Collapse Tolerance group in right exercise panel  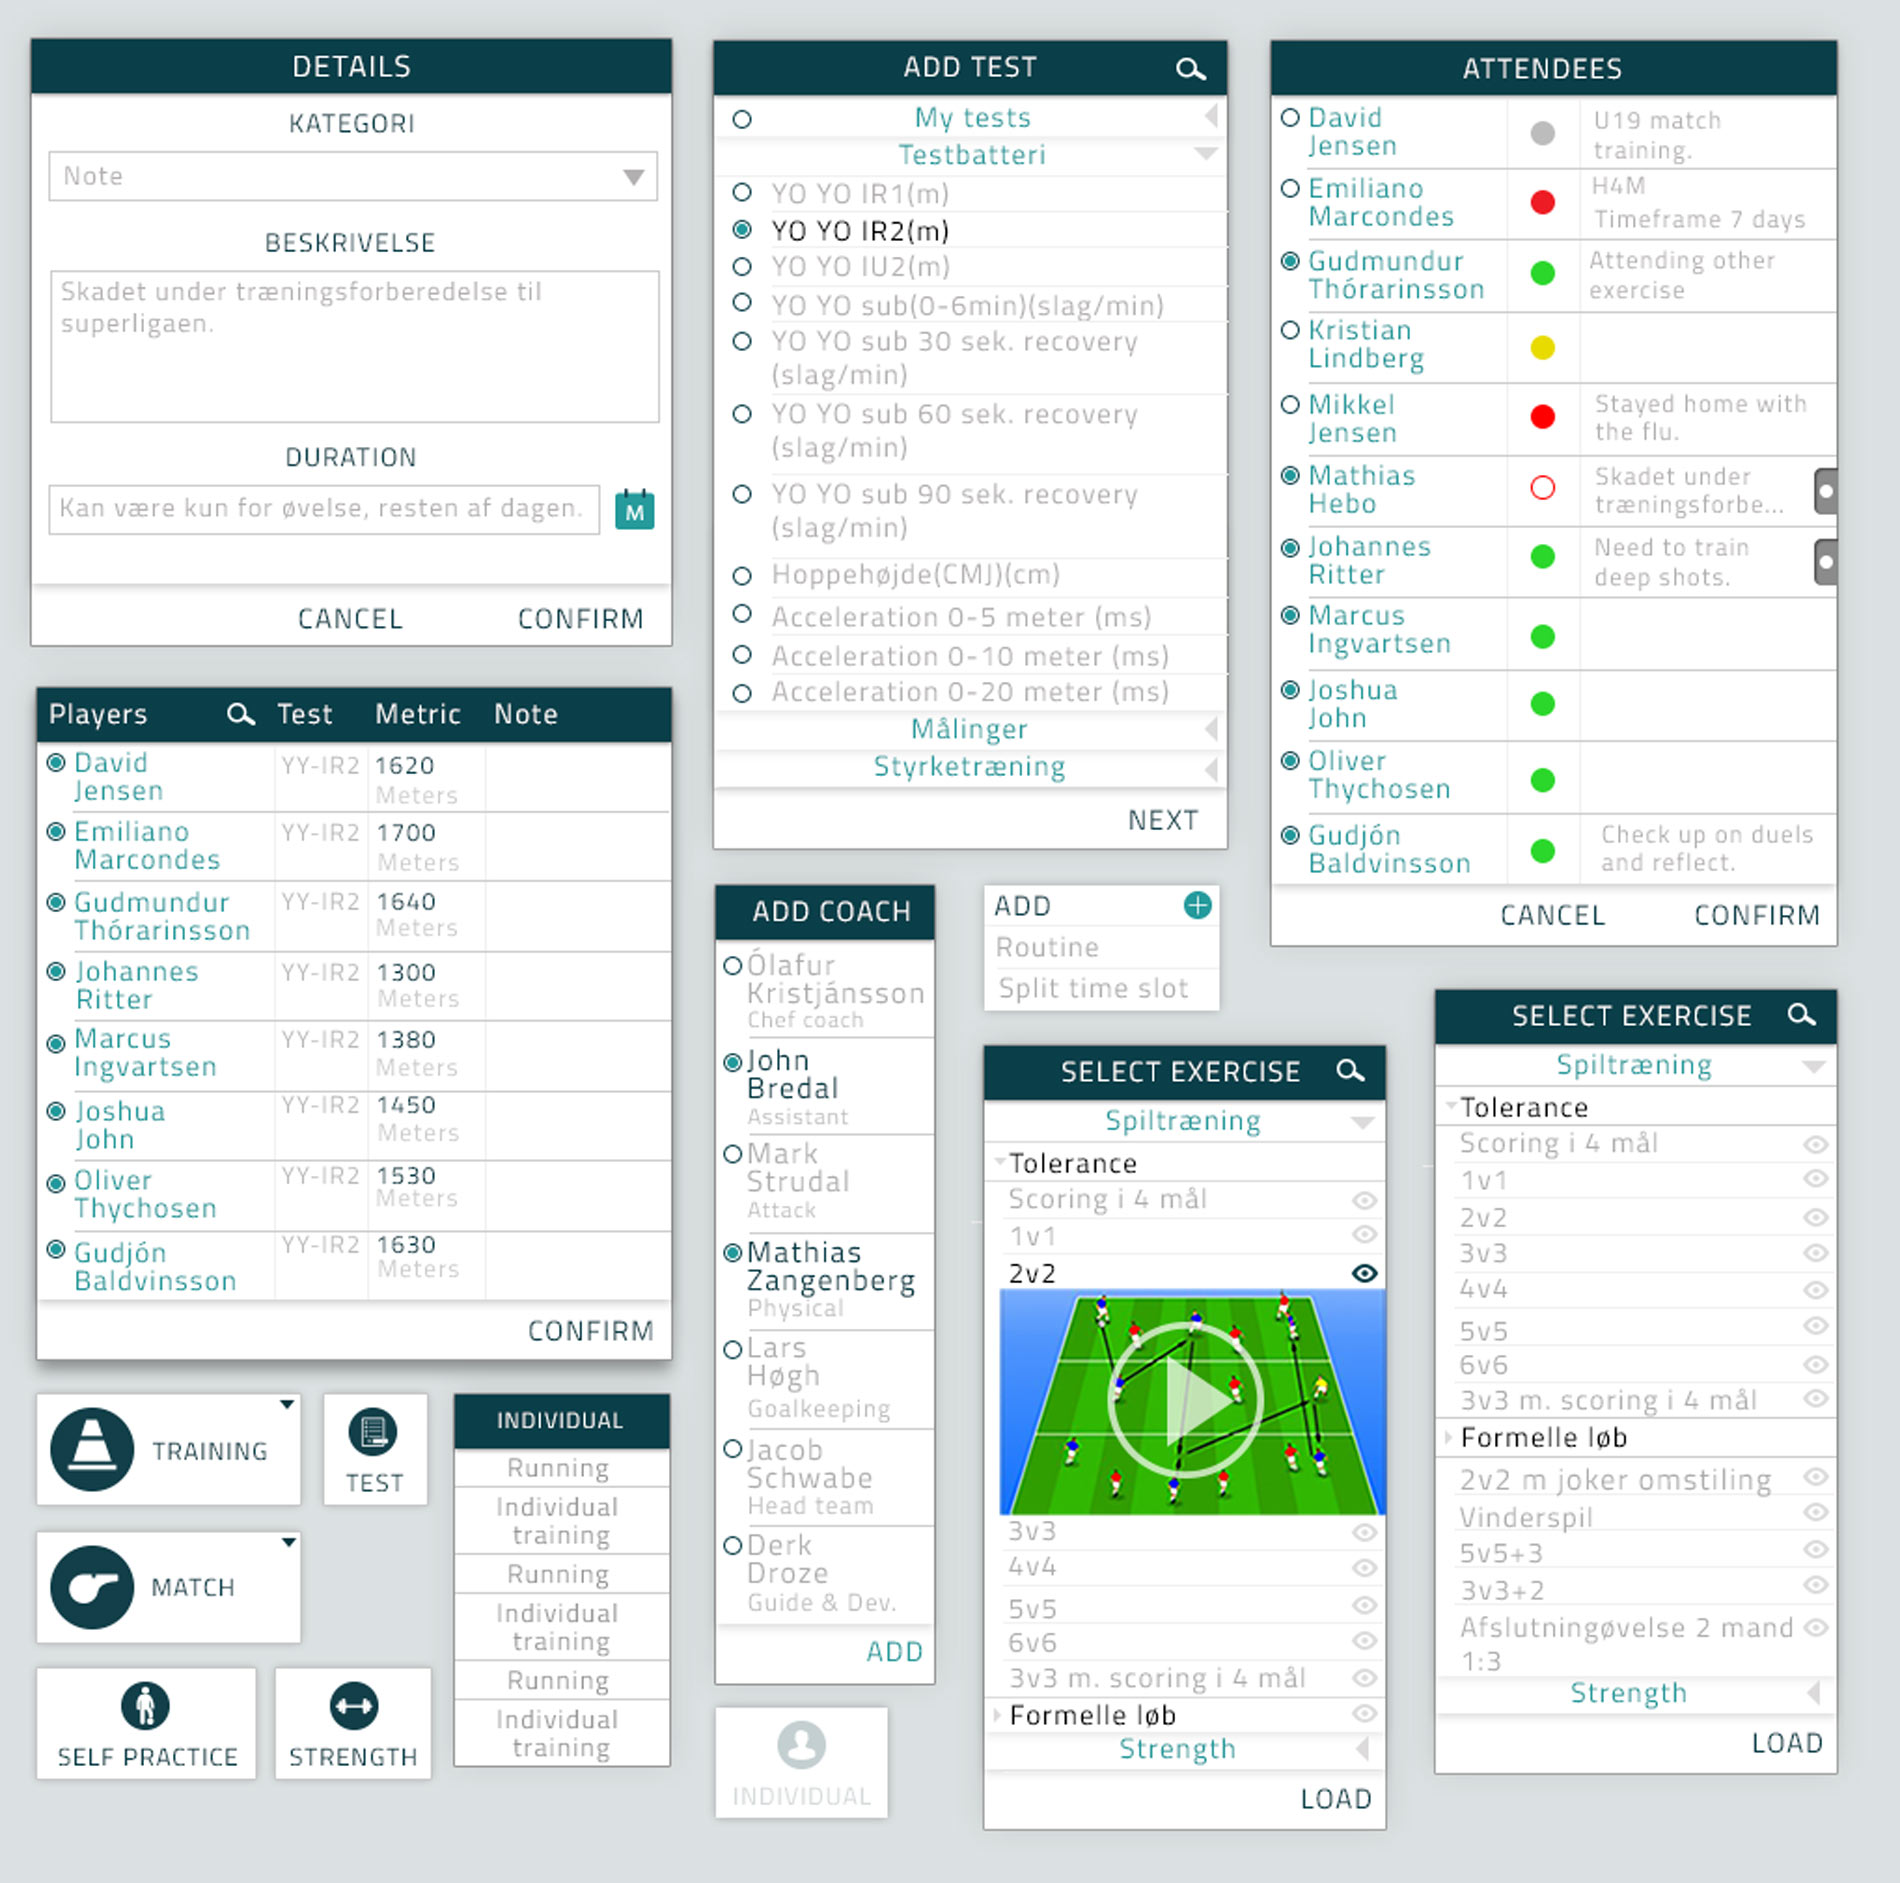pos(1451,1106)
